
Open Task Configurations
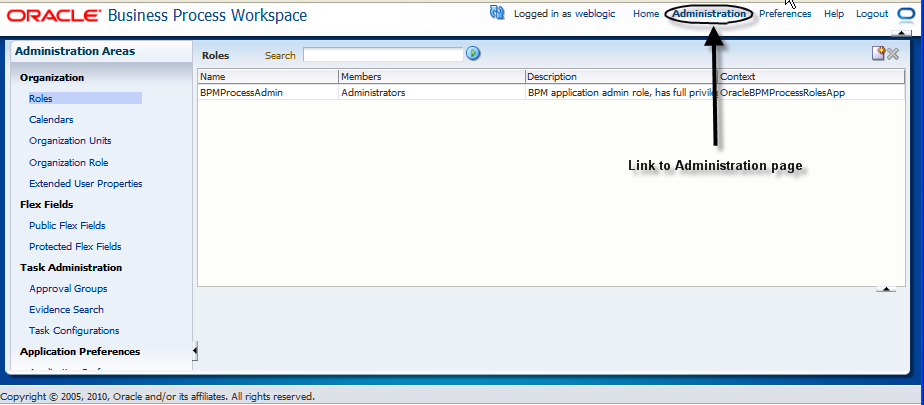point(74,331)
